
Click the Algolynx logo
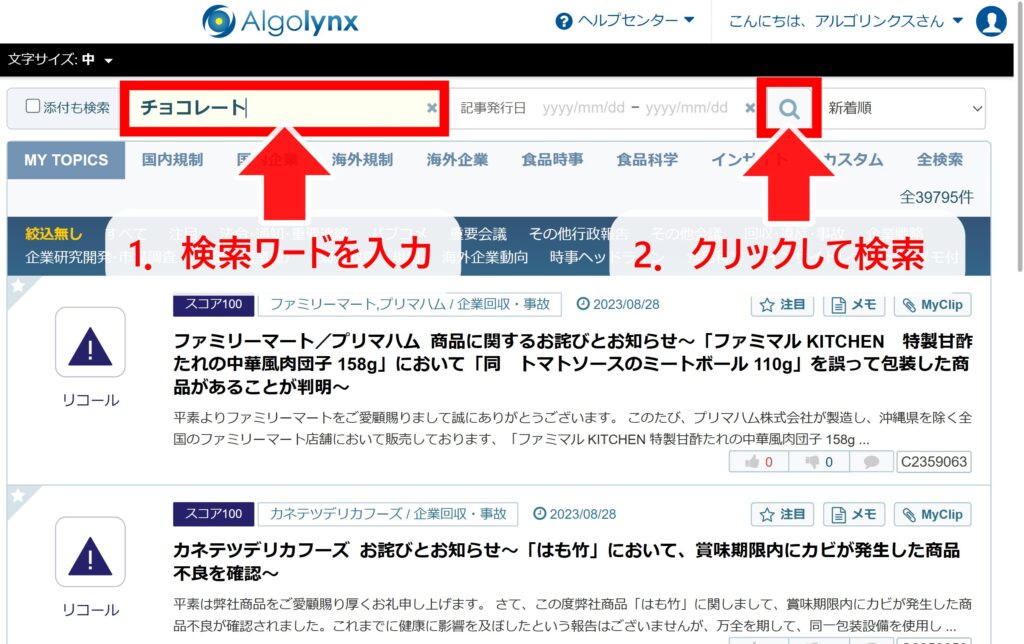coord(279,21)
